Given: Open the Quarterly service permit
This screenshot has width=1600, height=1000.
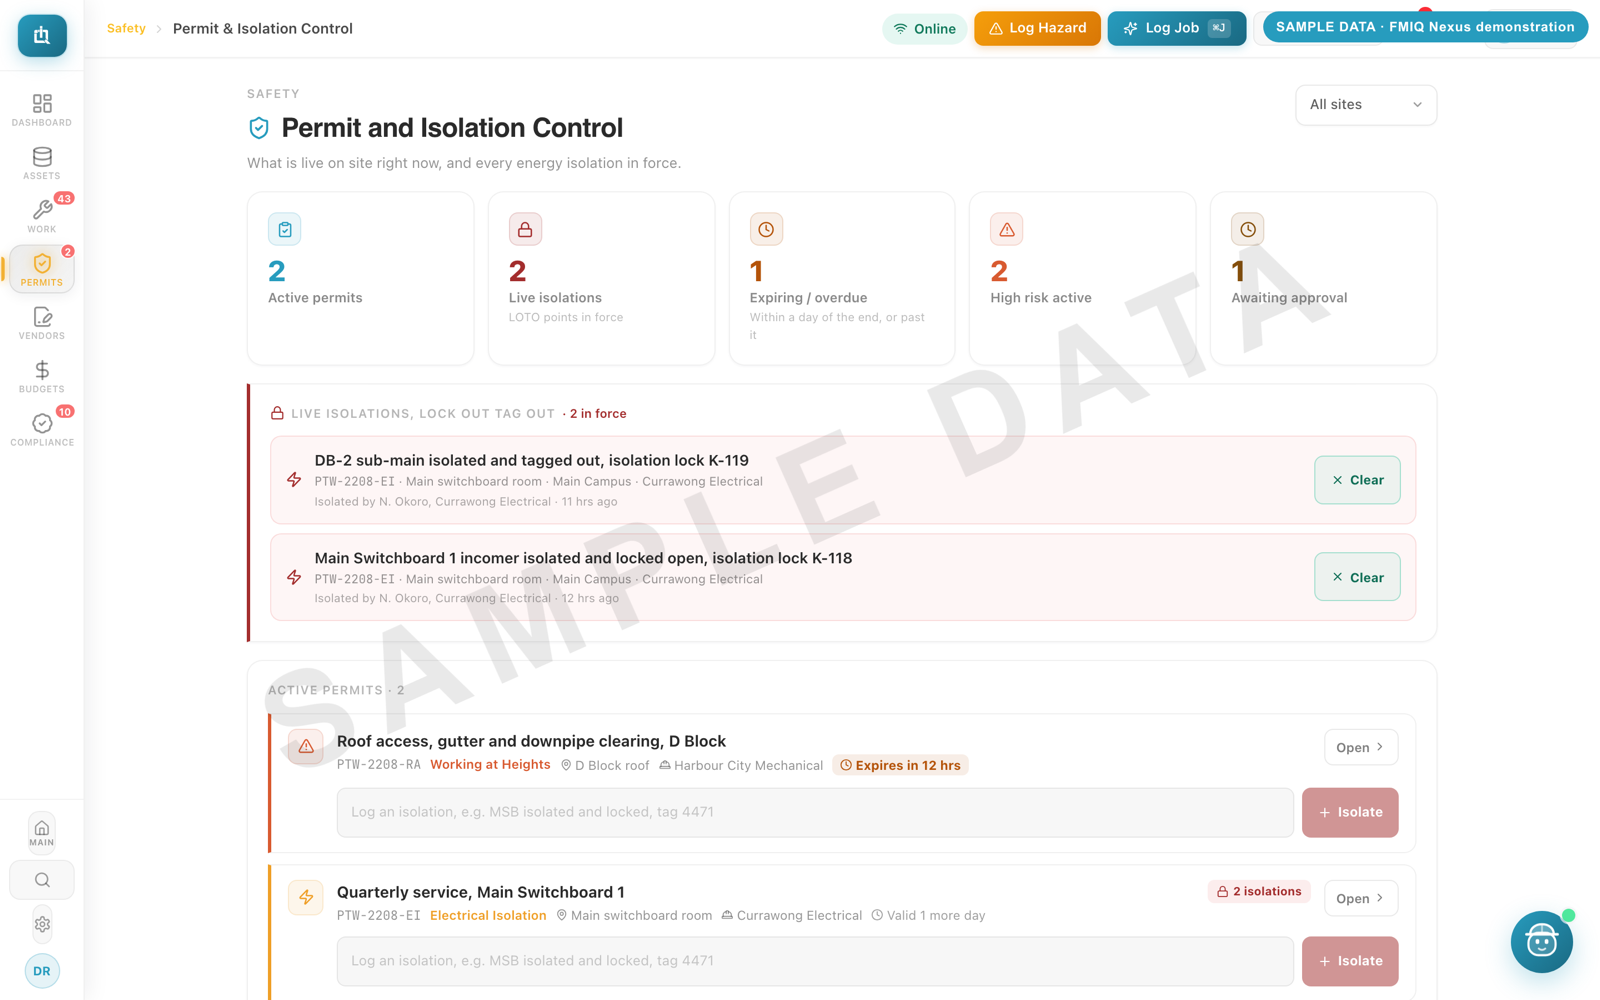Looking at the screenshot, I should coord(1361,898).
